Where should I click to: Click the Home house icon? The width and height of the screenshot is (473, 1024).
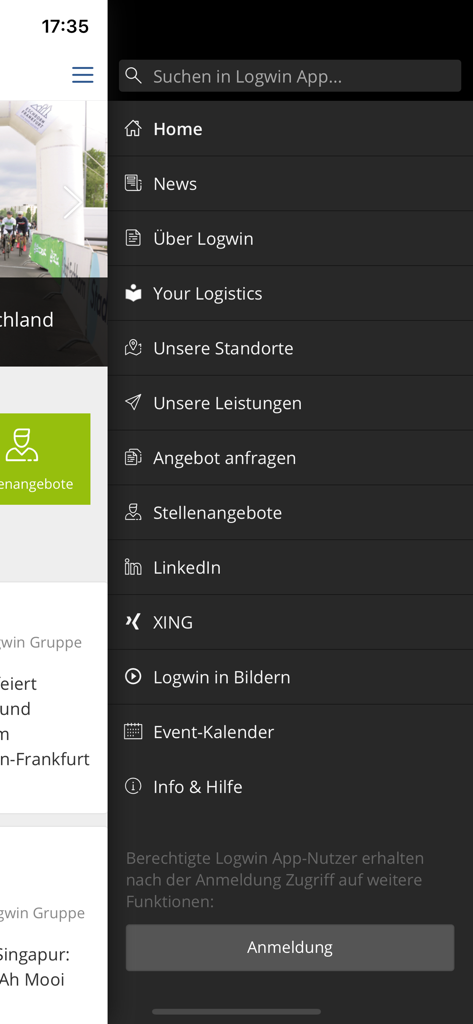pos(133,129)
